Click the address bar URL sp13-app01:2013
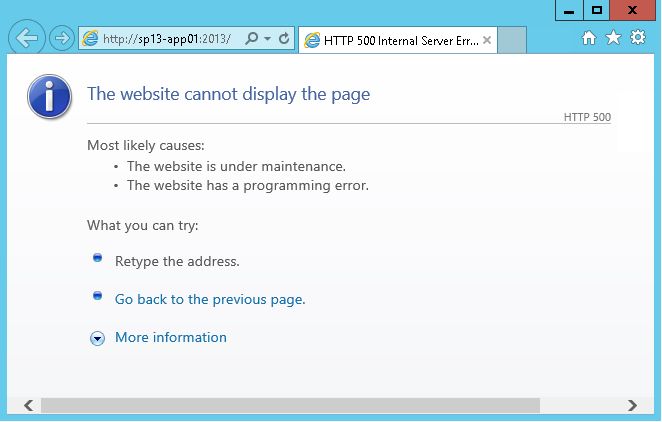662x422 pixels. point(167,39)
